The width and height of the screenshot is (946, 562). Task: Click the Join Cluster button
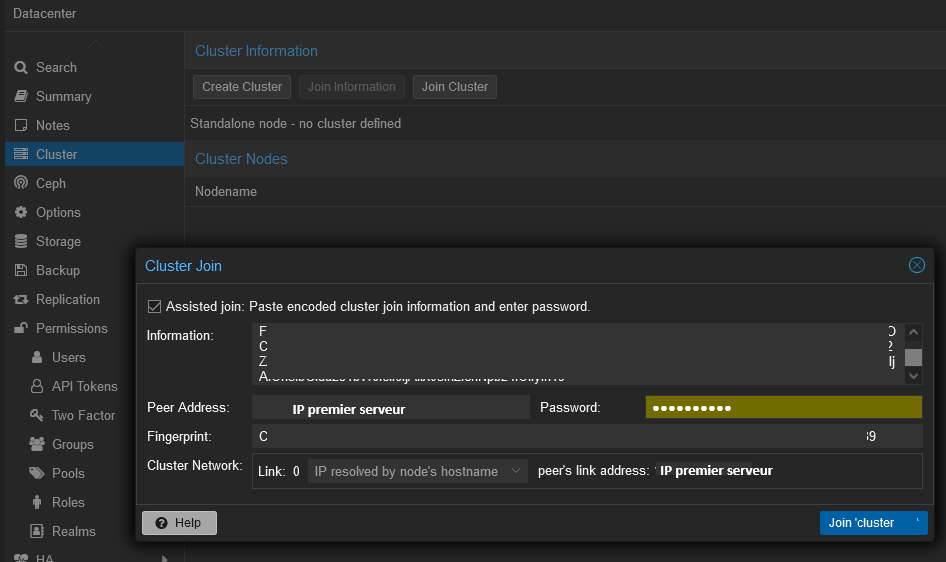pos(454,87)
